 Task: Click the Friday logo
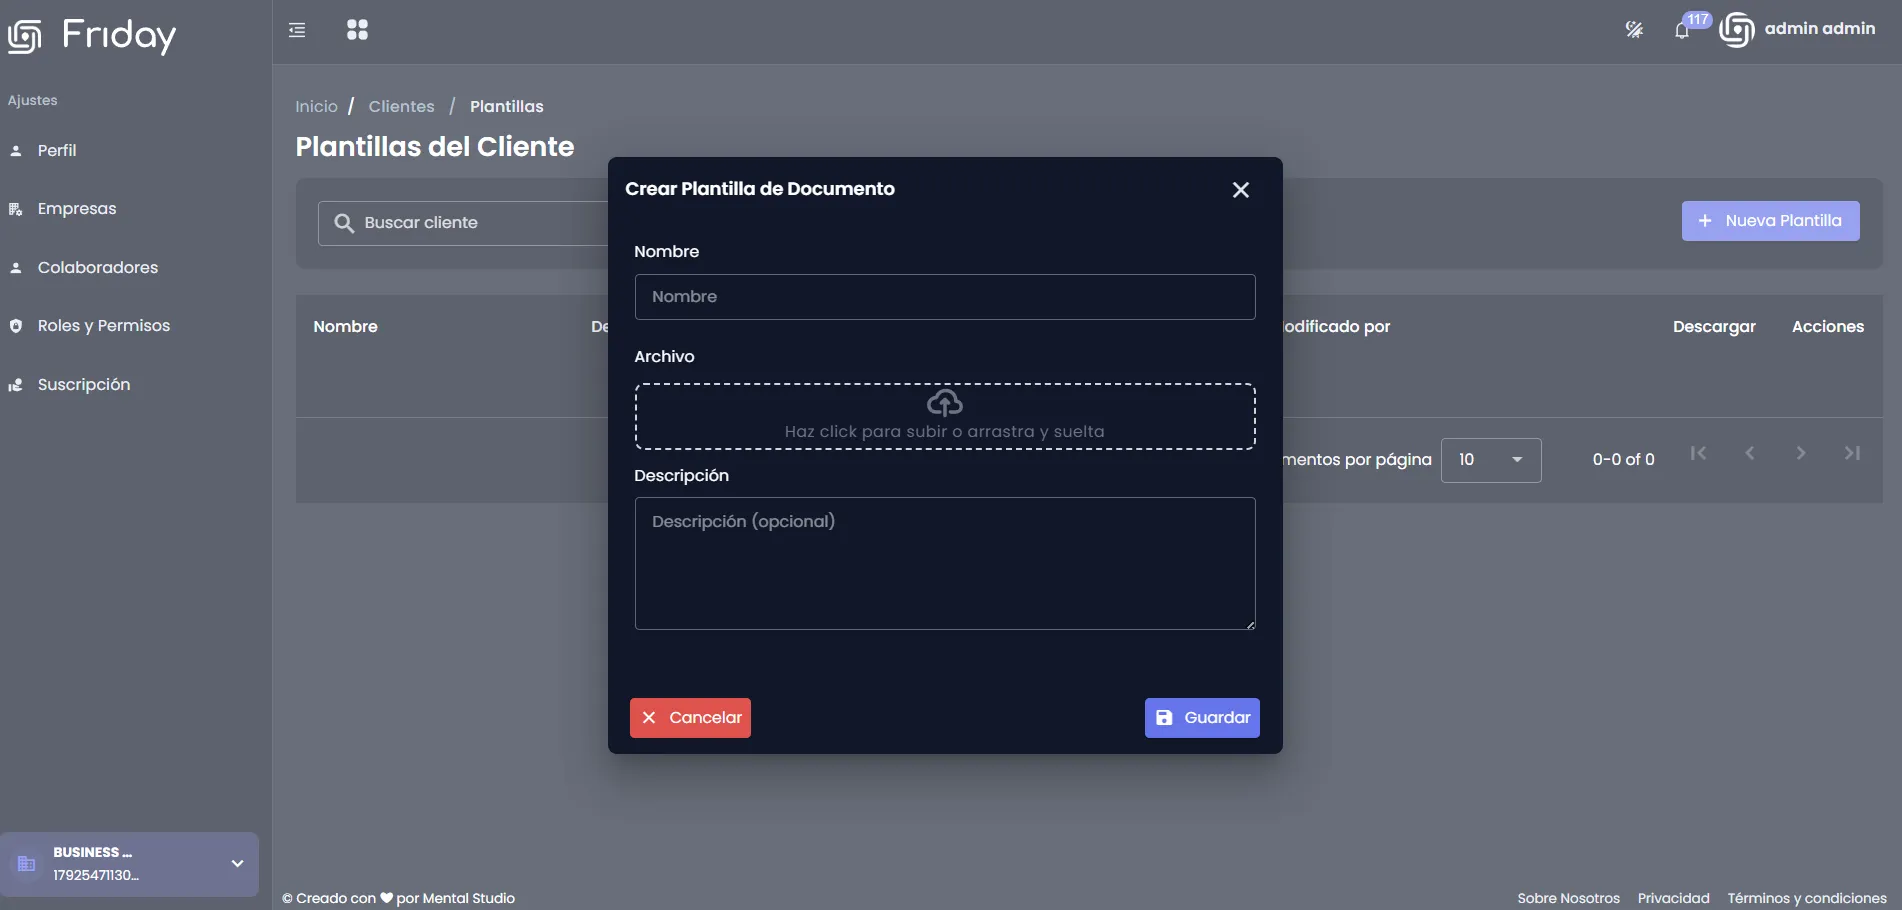click(x=92, y=35)
